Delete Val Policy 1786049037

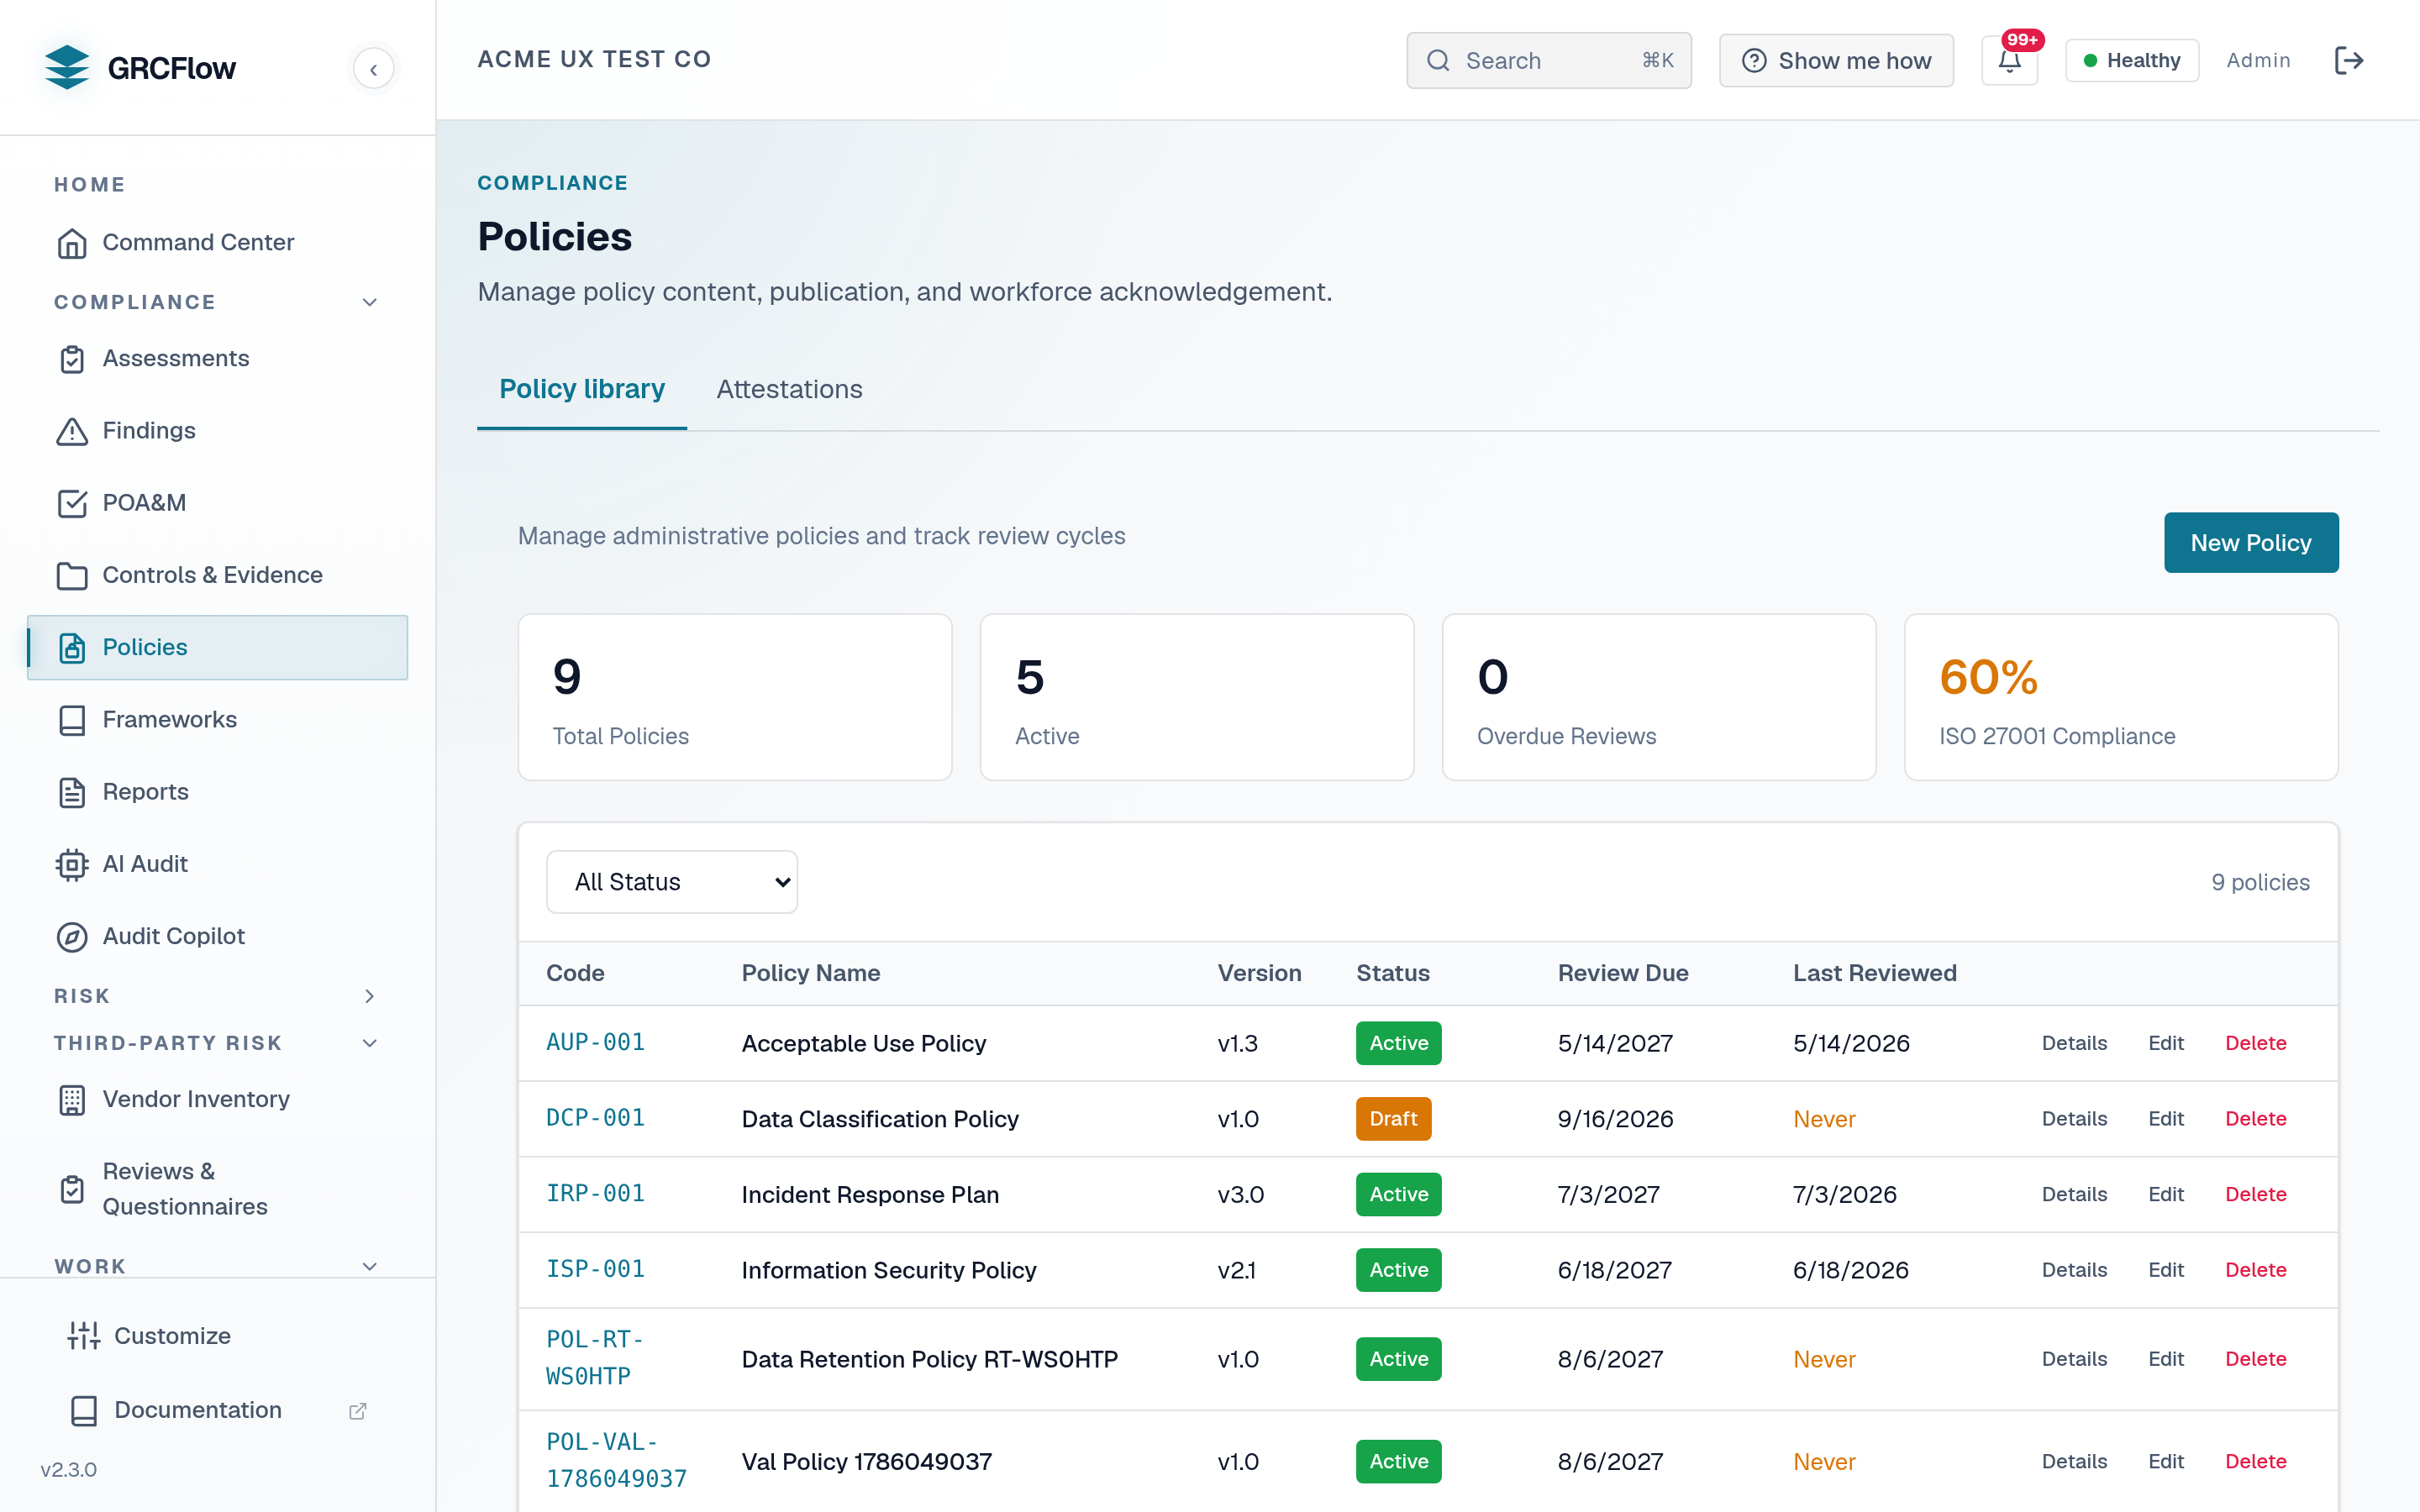pos(2256,1462)
